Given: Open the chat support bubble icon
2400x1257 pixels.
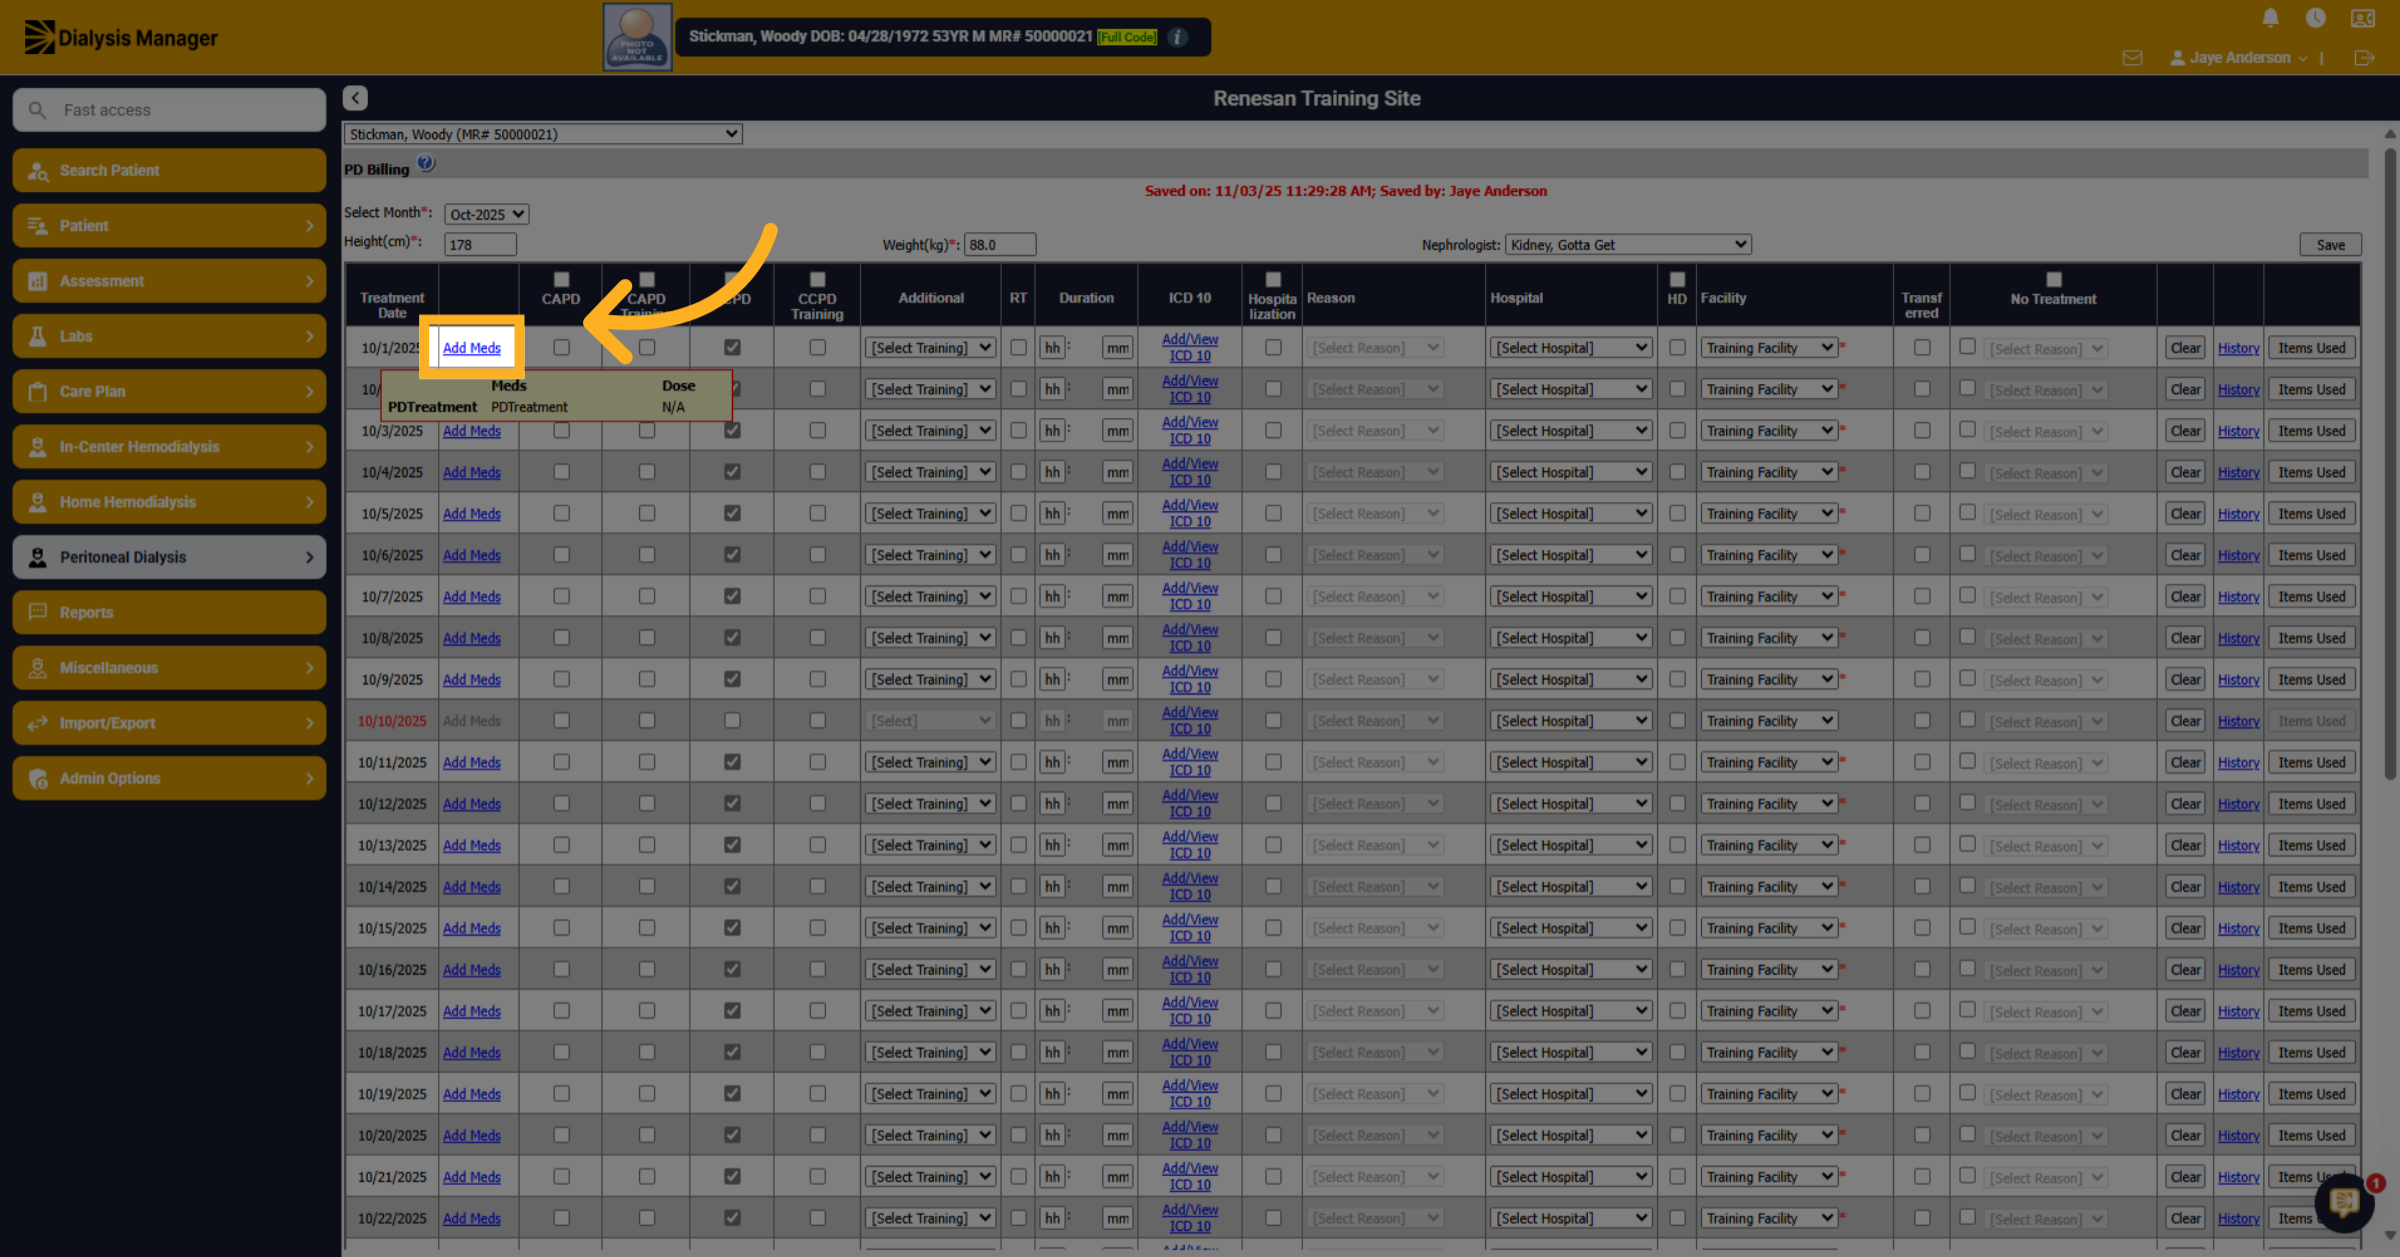Looking at the screenshot, I should (x=2344, y=1201).
